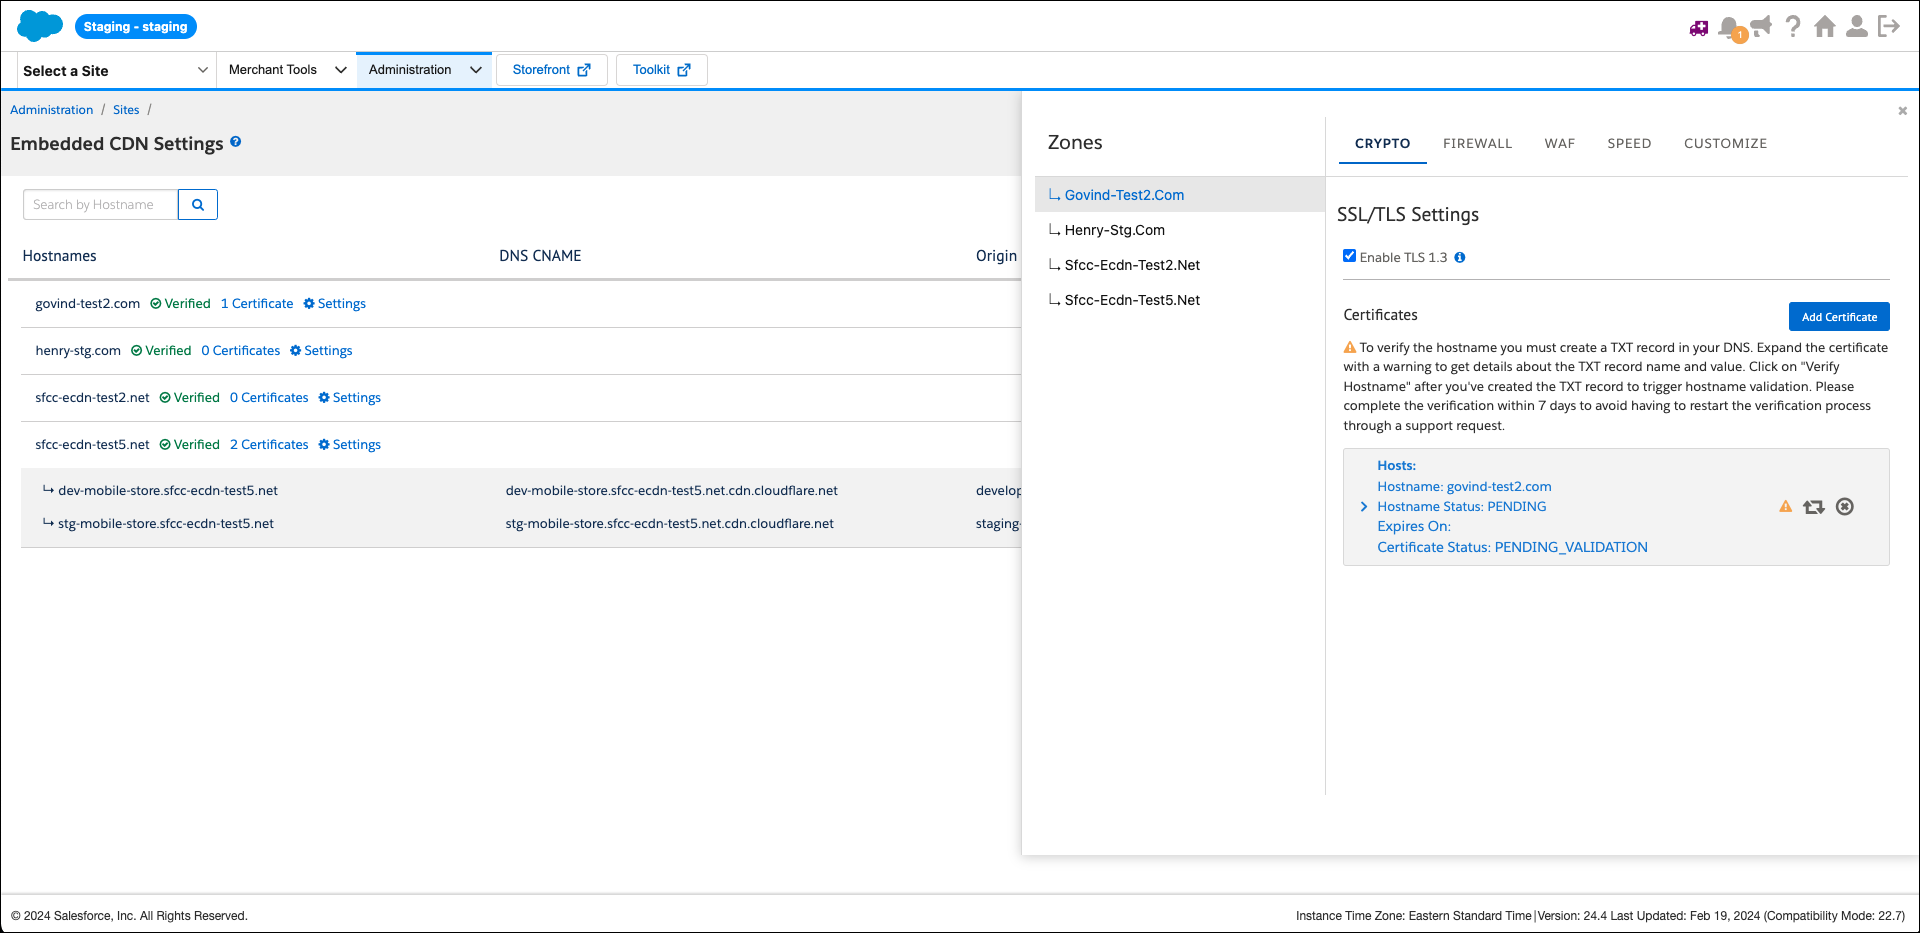Click the logout arrow icon
The height and width of the screenshot is (933, 1920).
click(x=1889, y=26)
